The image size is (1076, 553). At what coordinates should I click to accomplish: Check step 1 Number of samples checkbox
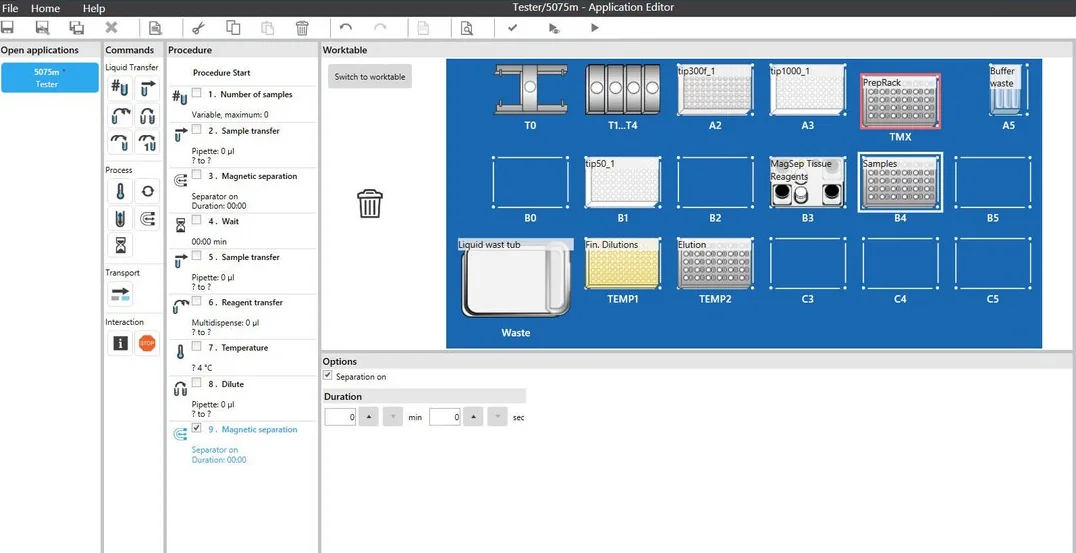click(x=197, y=93)
